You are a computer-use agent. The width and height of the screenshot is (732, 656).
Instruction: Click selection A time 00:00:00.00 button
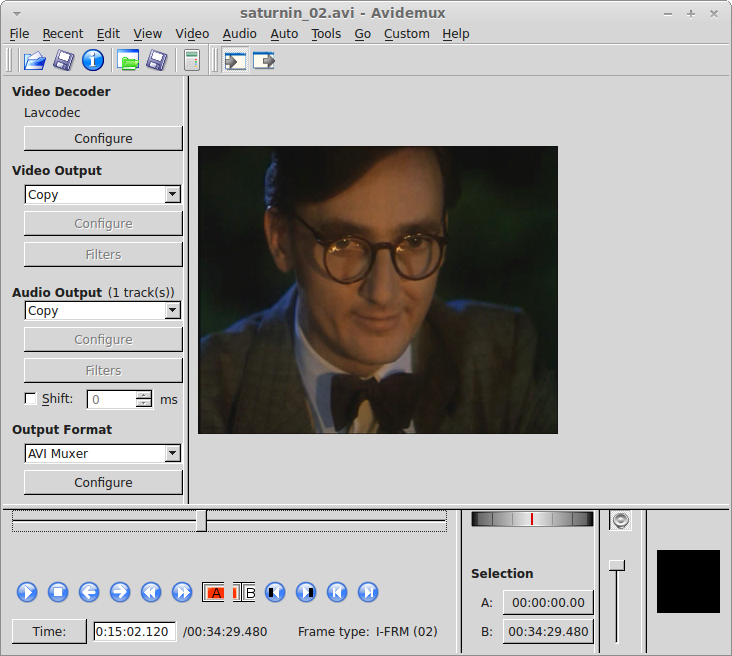pyautogui.click(x=548, y=603)
